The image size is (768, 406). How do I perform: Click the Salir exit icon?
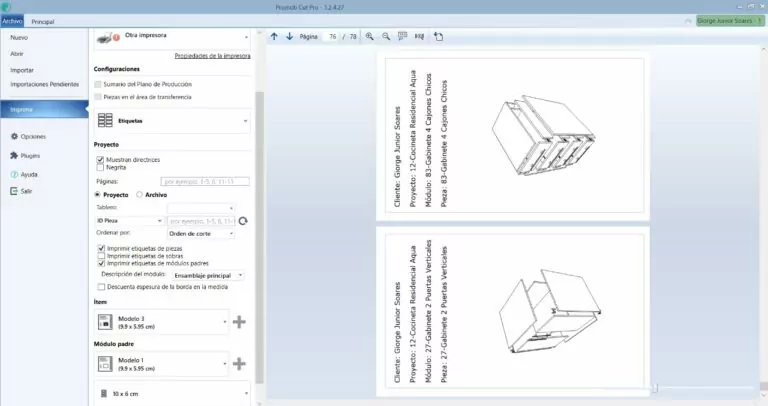pyautogui.click(x=14, y=191)
